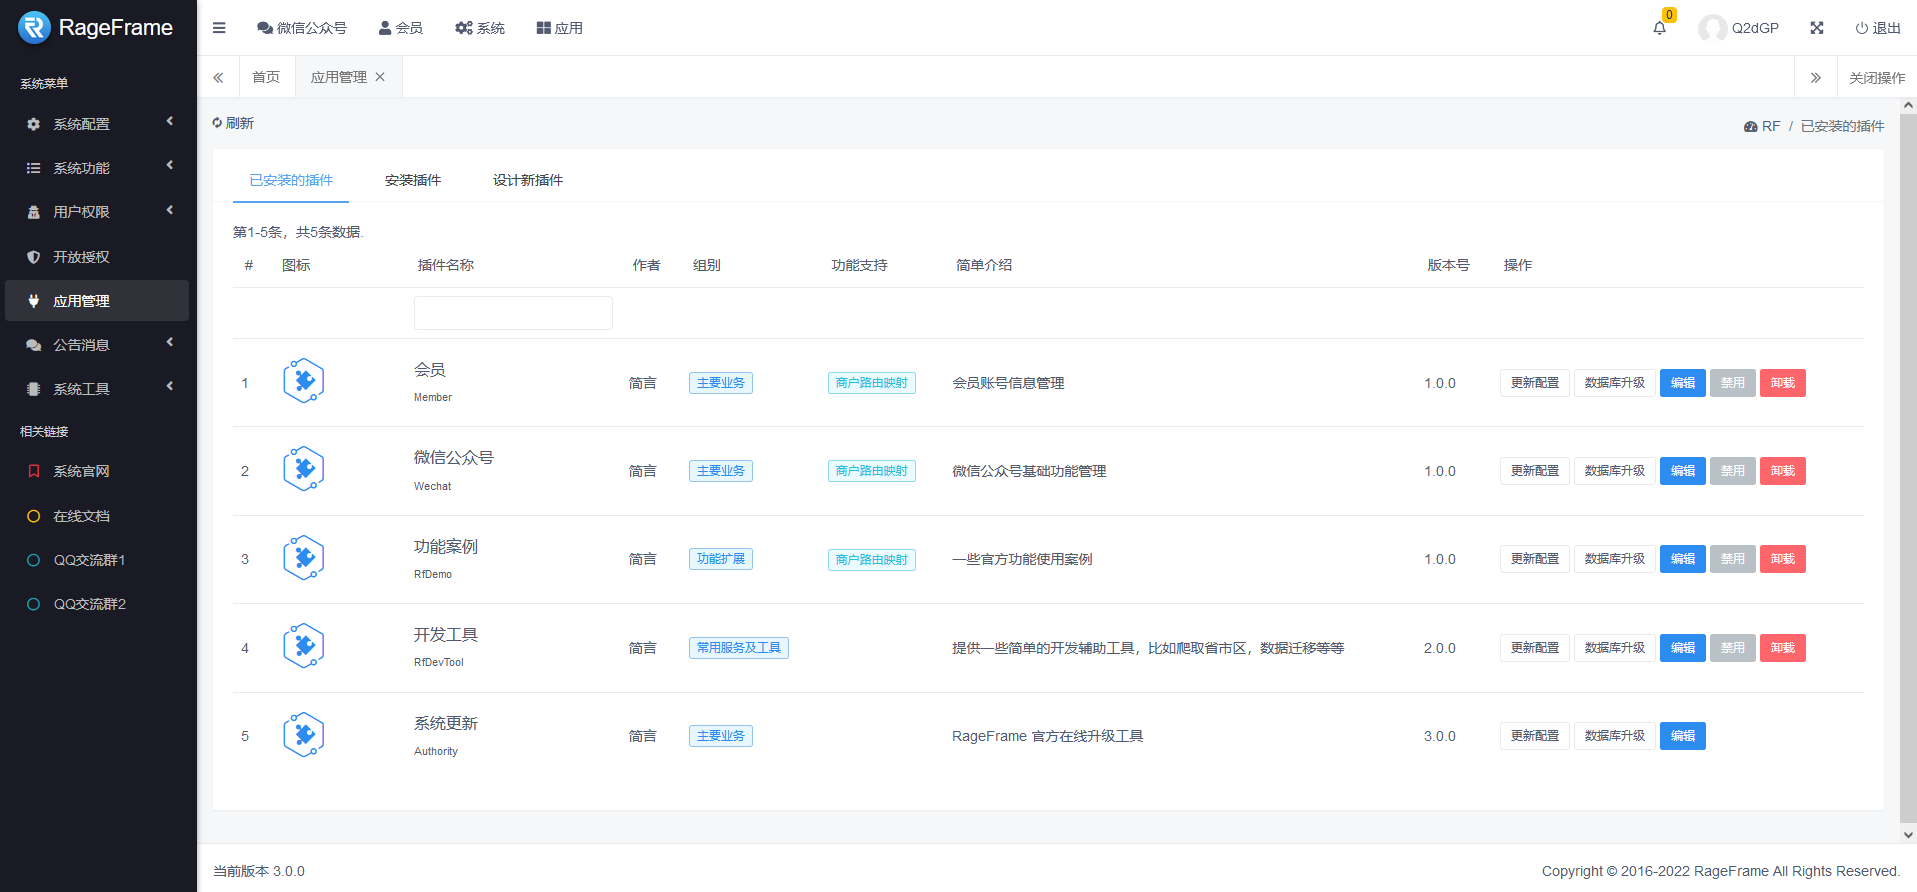Click the 应用管理 plug icon in sidebar
1917x892 pixels.
click(x=34, y=301)
